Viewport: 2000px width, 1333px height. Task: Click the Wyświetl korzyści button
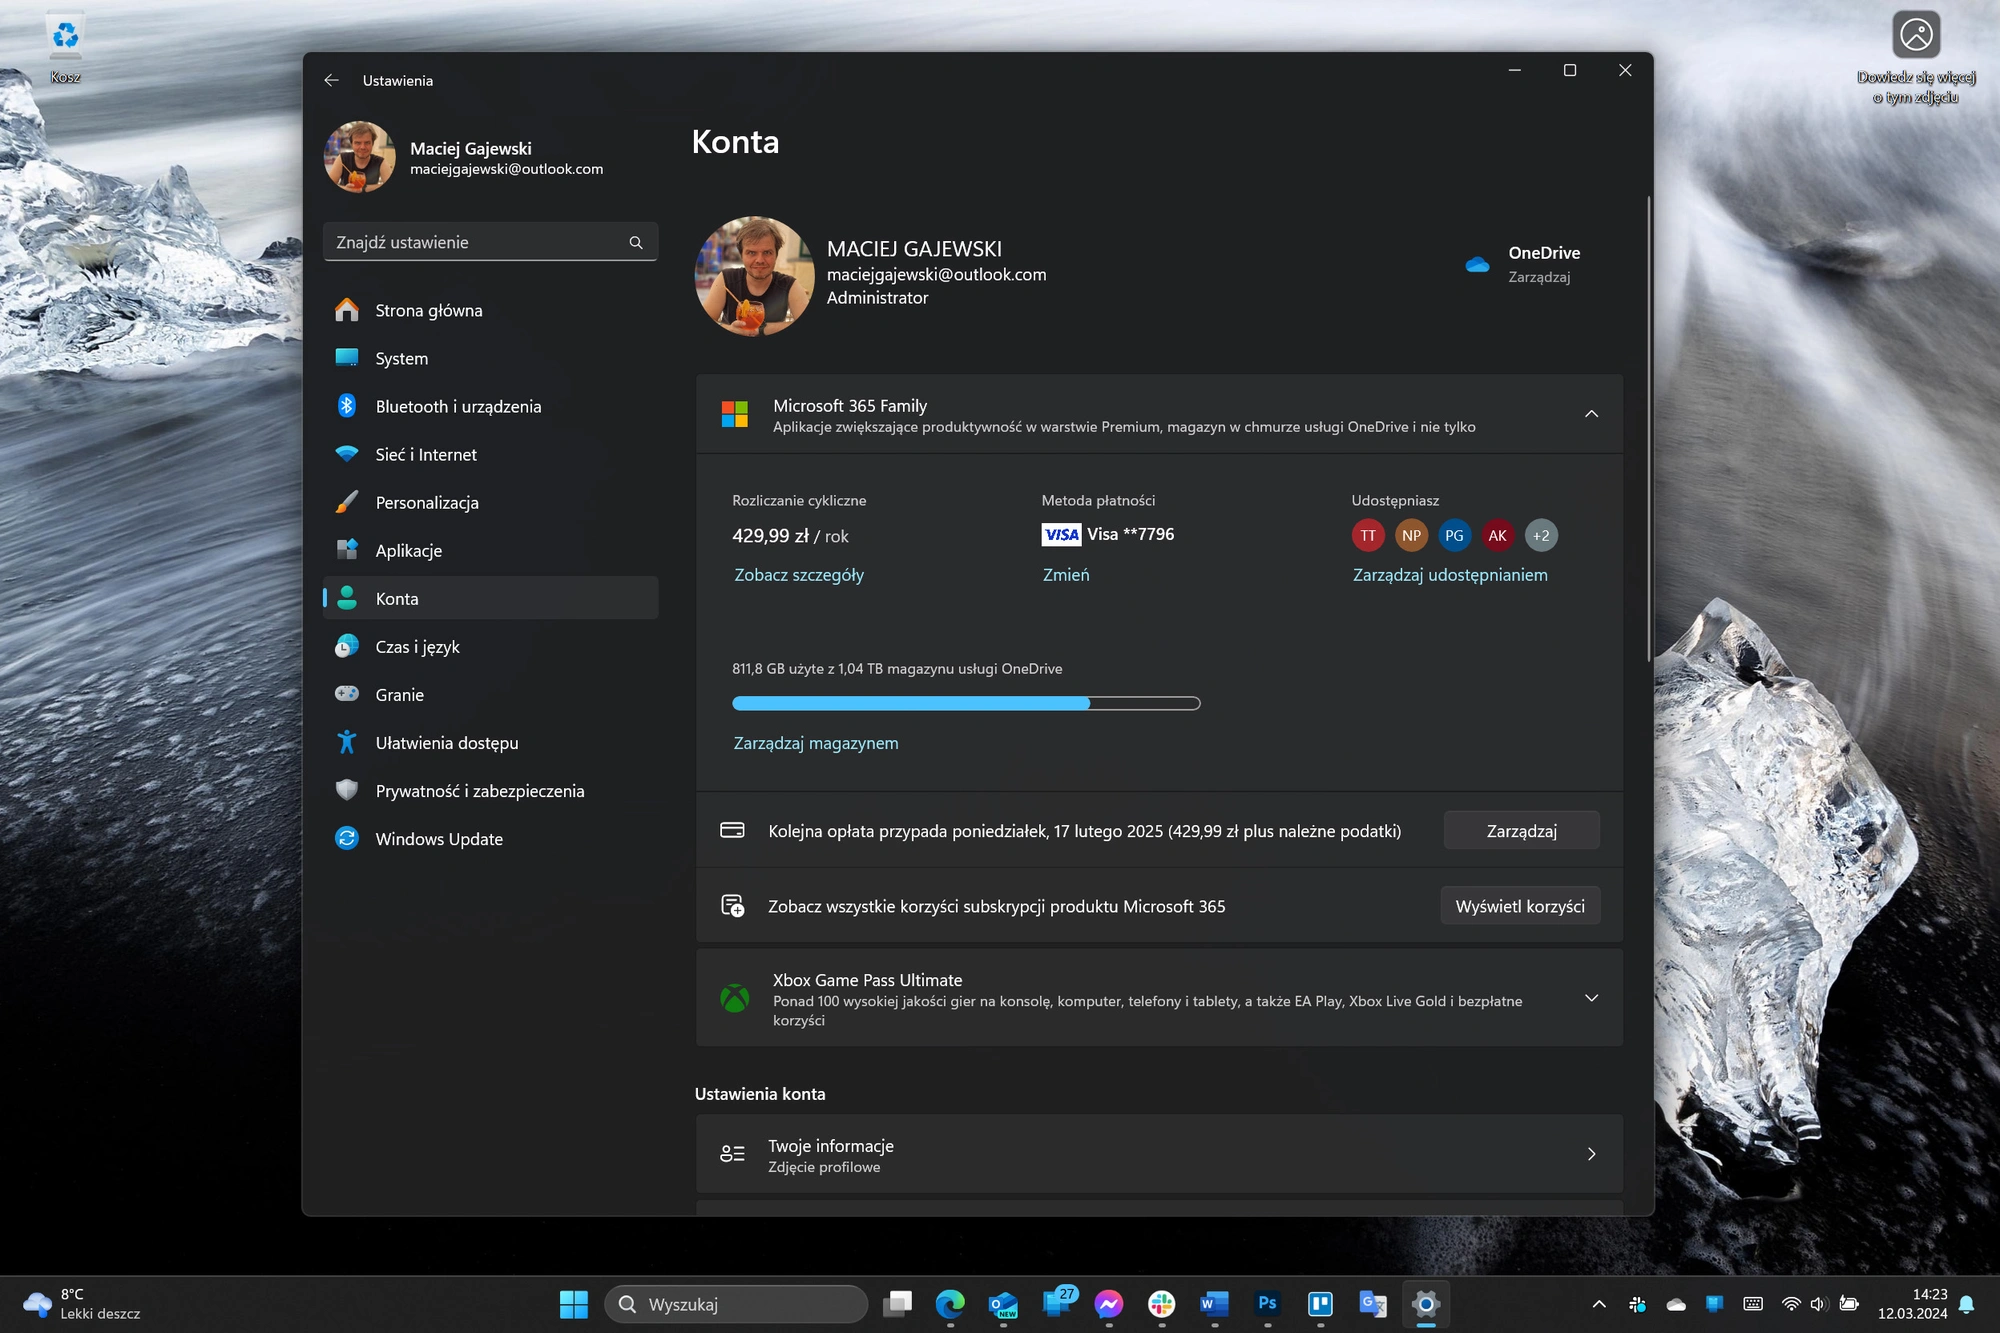pos(1520,906)
